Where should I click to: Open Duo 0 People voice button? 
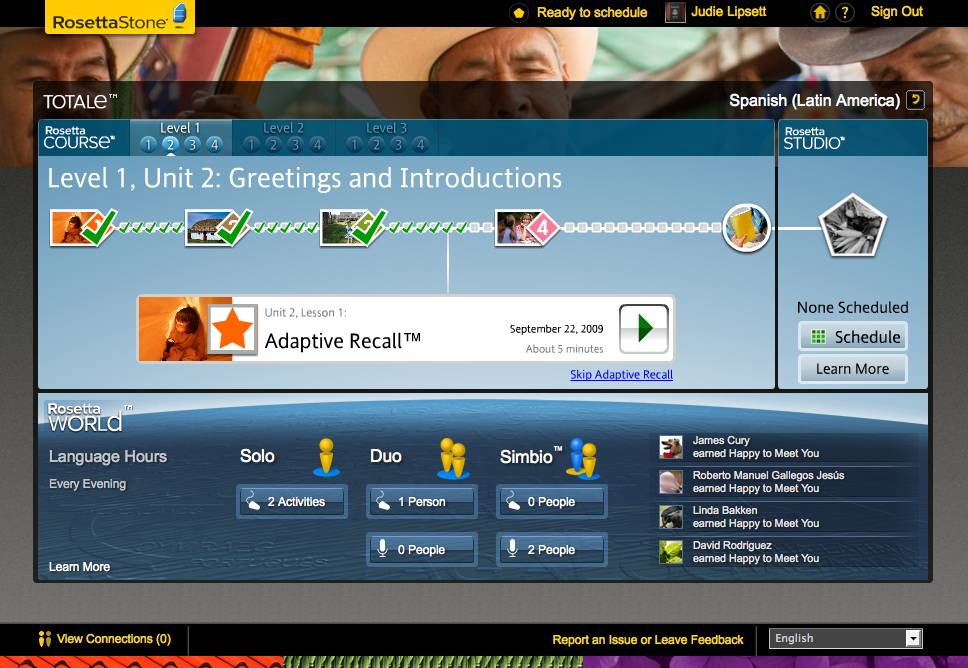coord(421,549)
